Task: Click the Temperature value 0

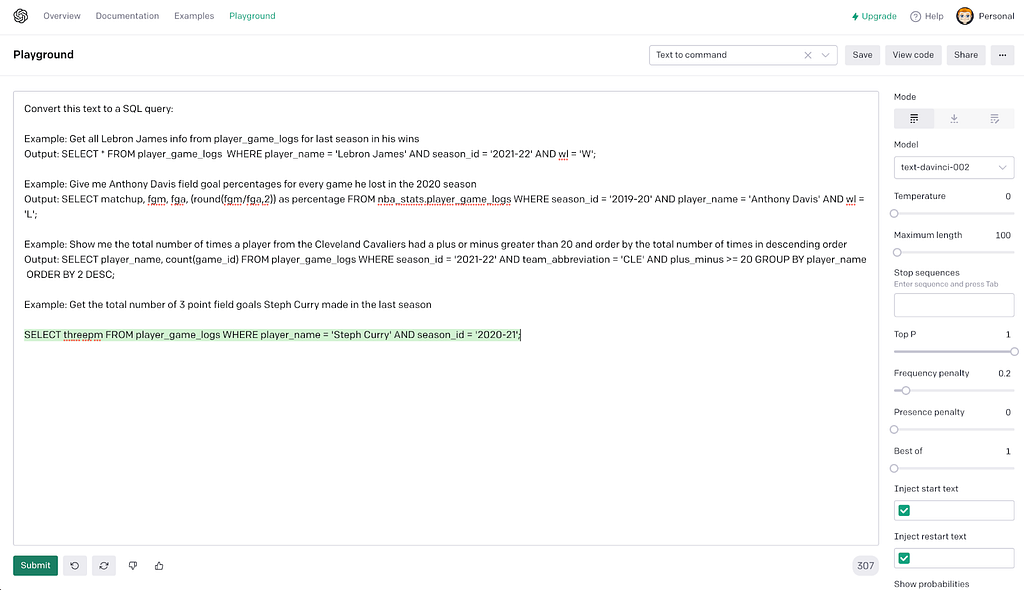Action: 1008,196
